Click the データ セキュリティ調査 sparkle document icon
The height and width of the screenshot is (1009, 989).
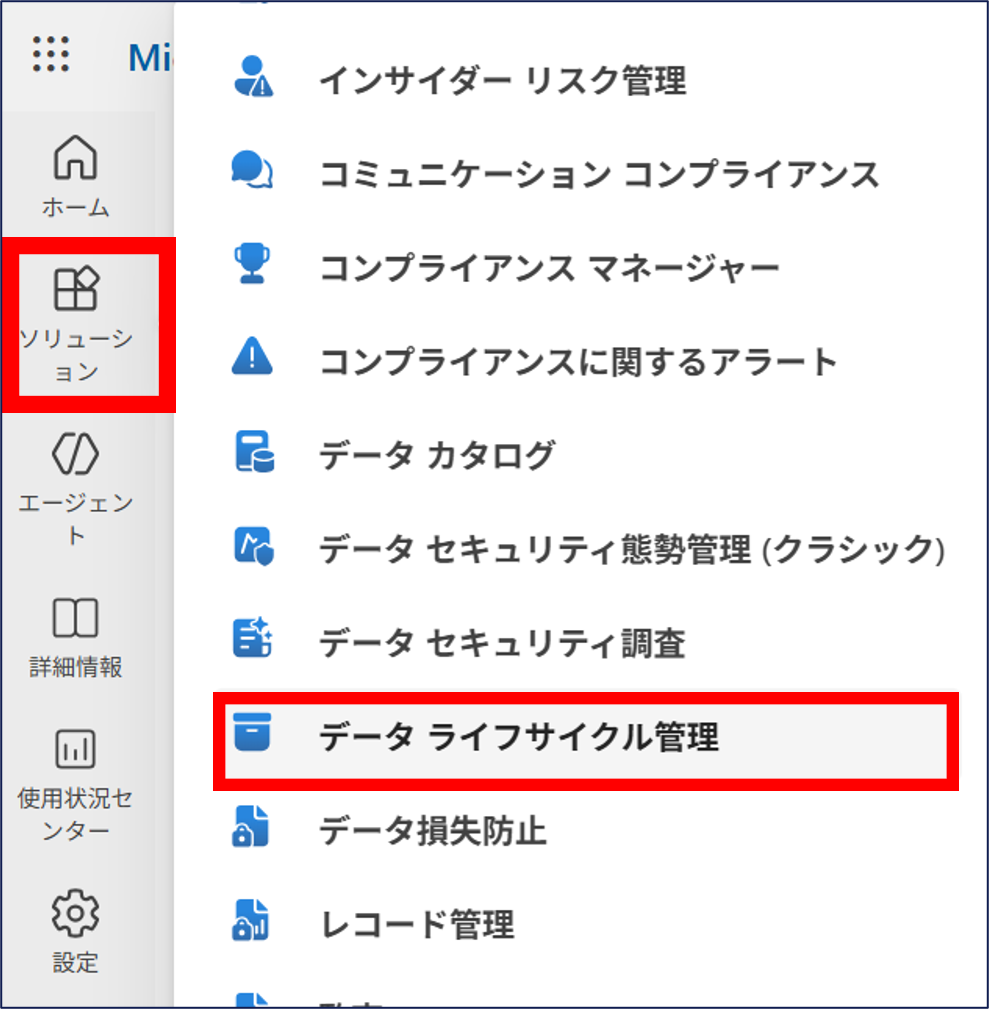point(253,638)
